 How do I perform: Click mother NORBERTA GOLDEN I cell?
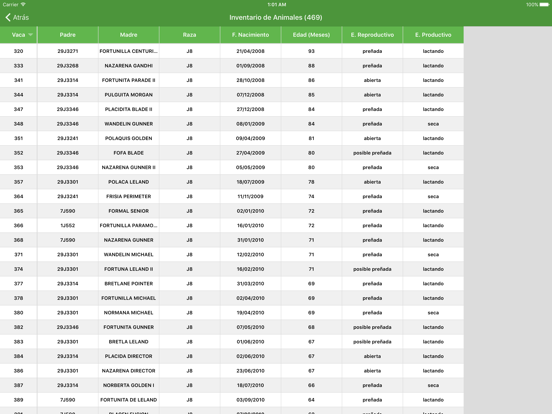pyautogui.click(x=128, y=385)
